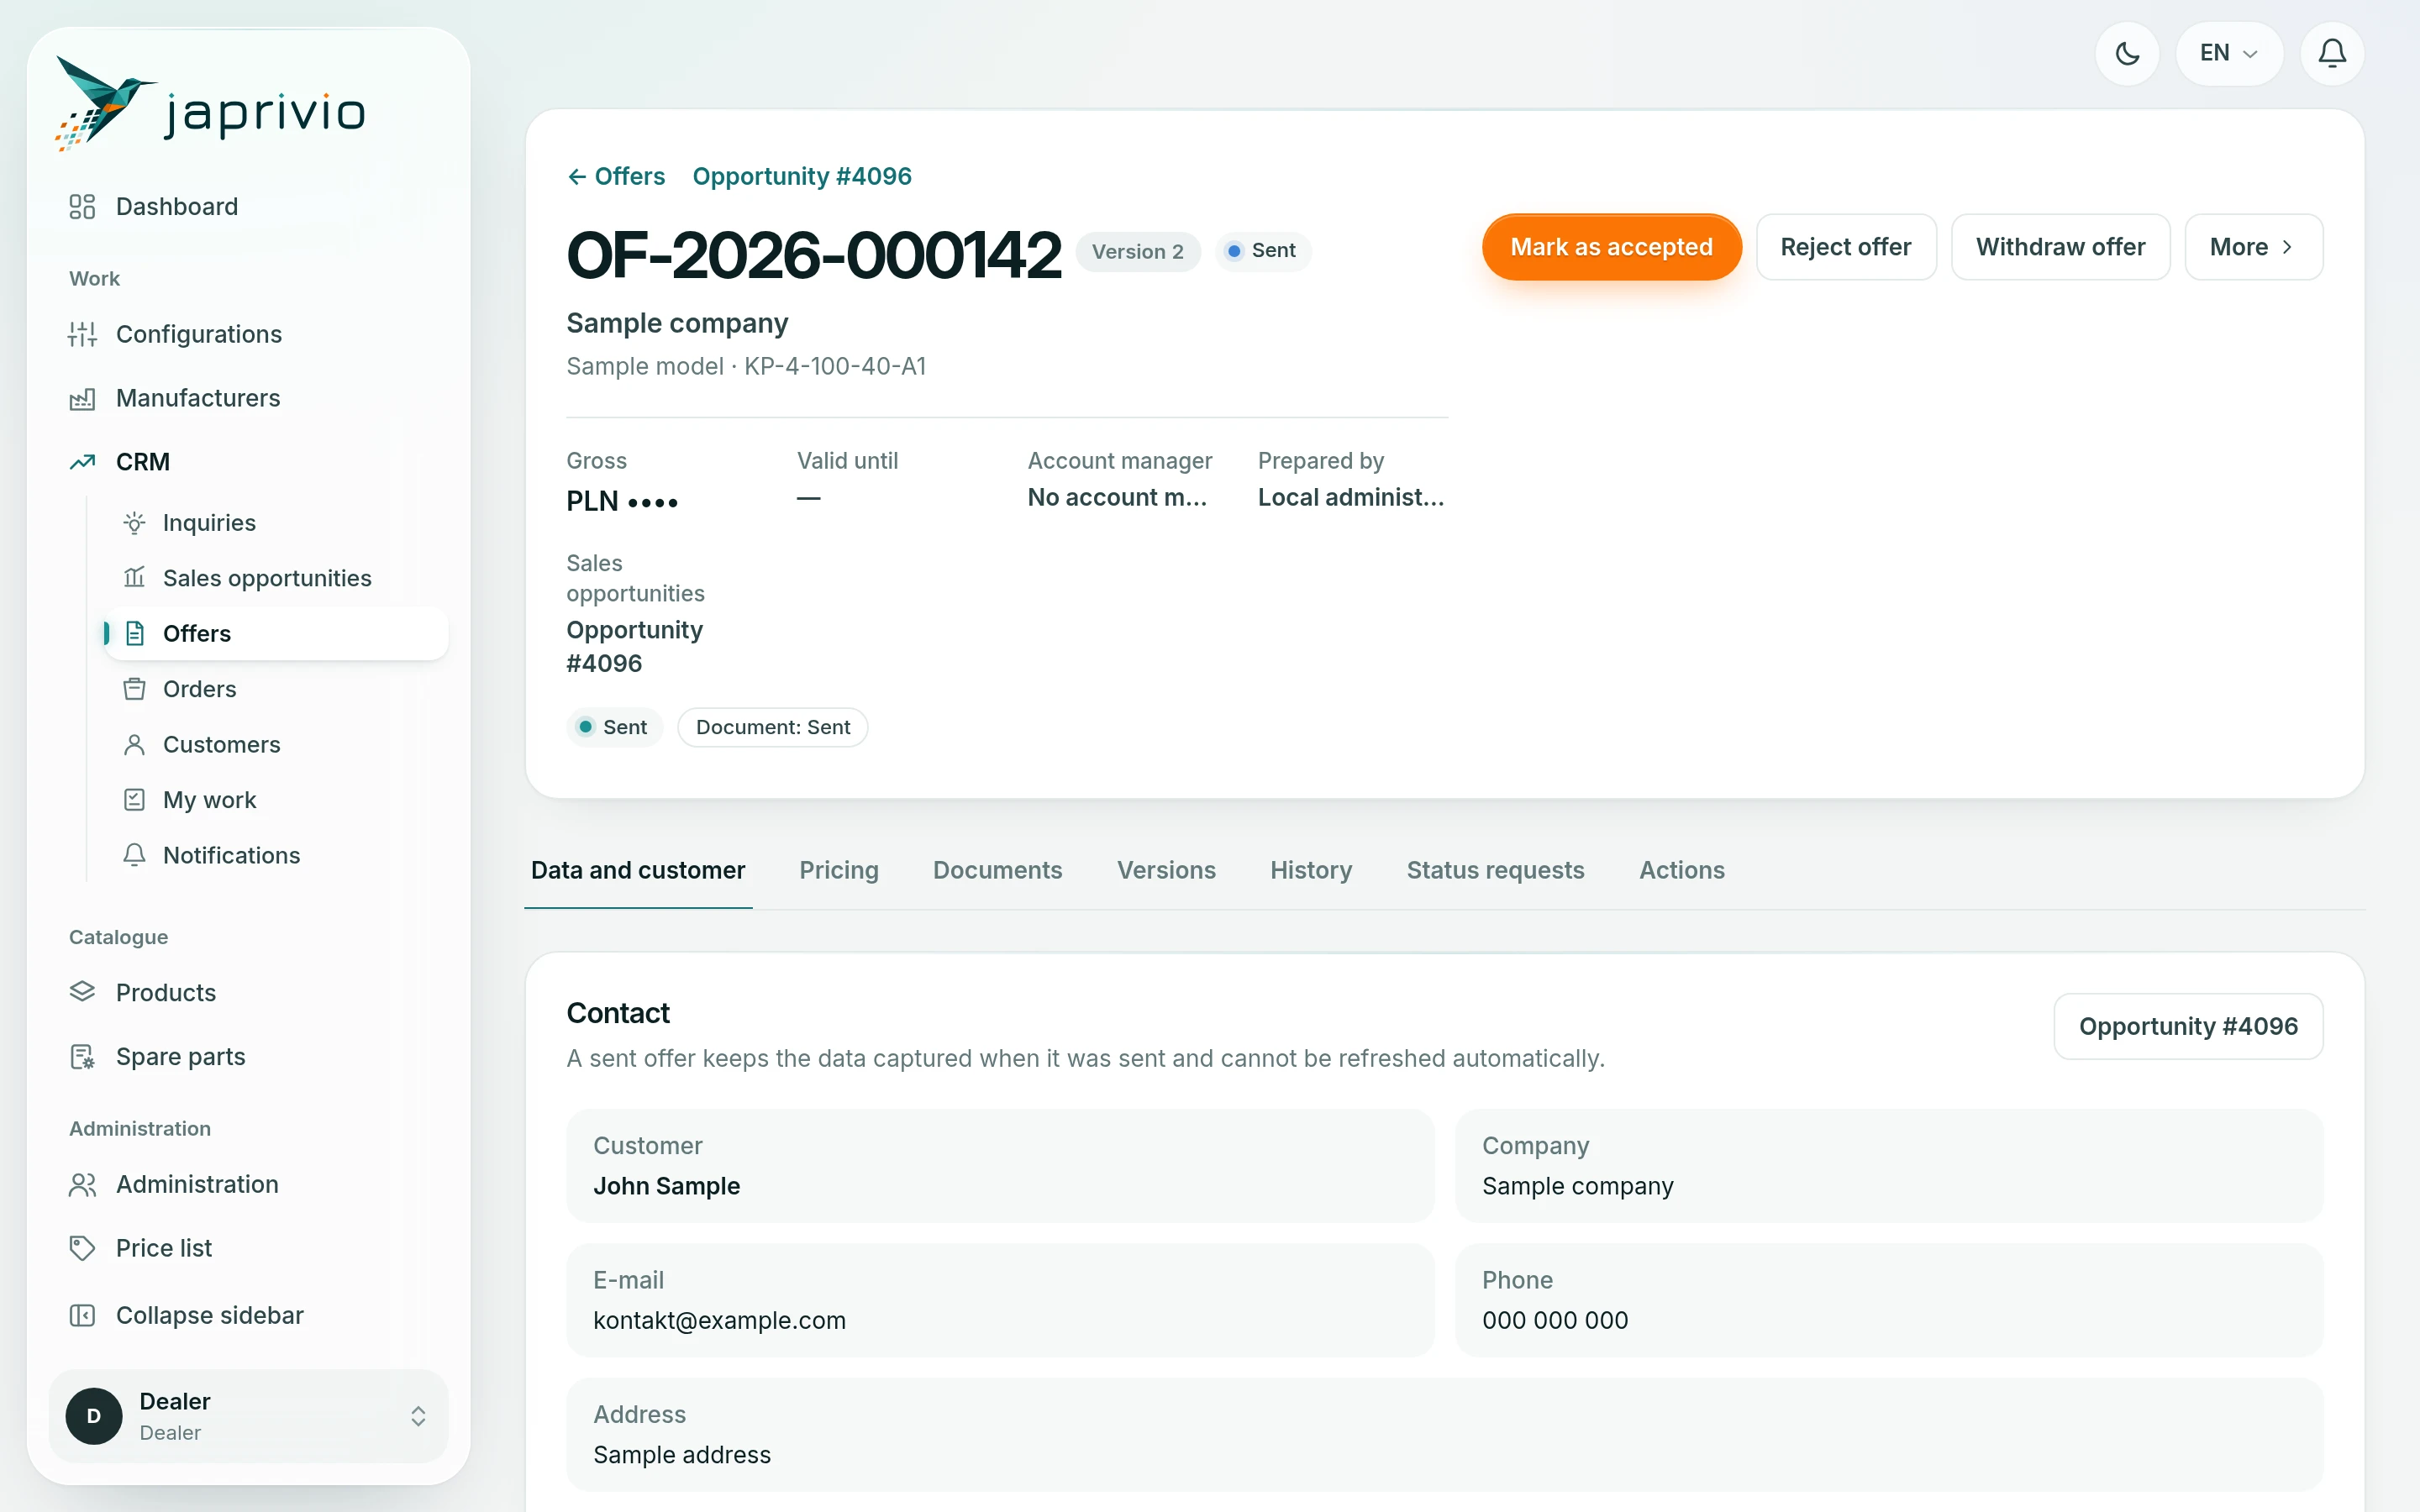The width and height of the screenshot is (2420, 1512).
Task: Click the My work checklist icon
Action: pyautogui.click(x=134, y=800)
